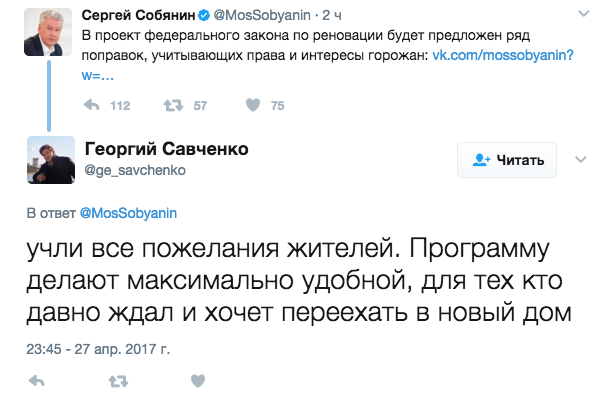The image size is (615, 397).
Task: Click the add-person icon in Читать button
Action: 482,160
